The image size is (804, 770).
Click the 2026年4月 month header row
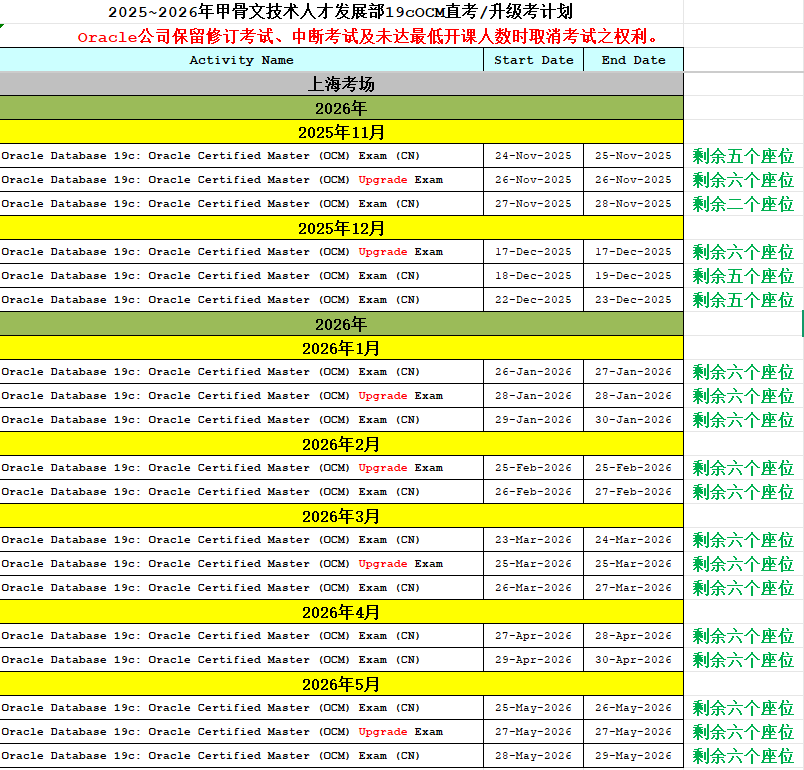point(341,612)
